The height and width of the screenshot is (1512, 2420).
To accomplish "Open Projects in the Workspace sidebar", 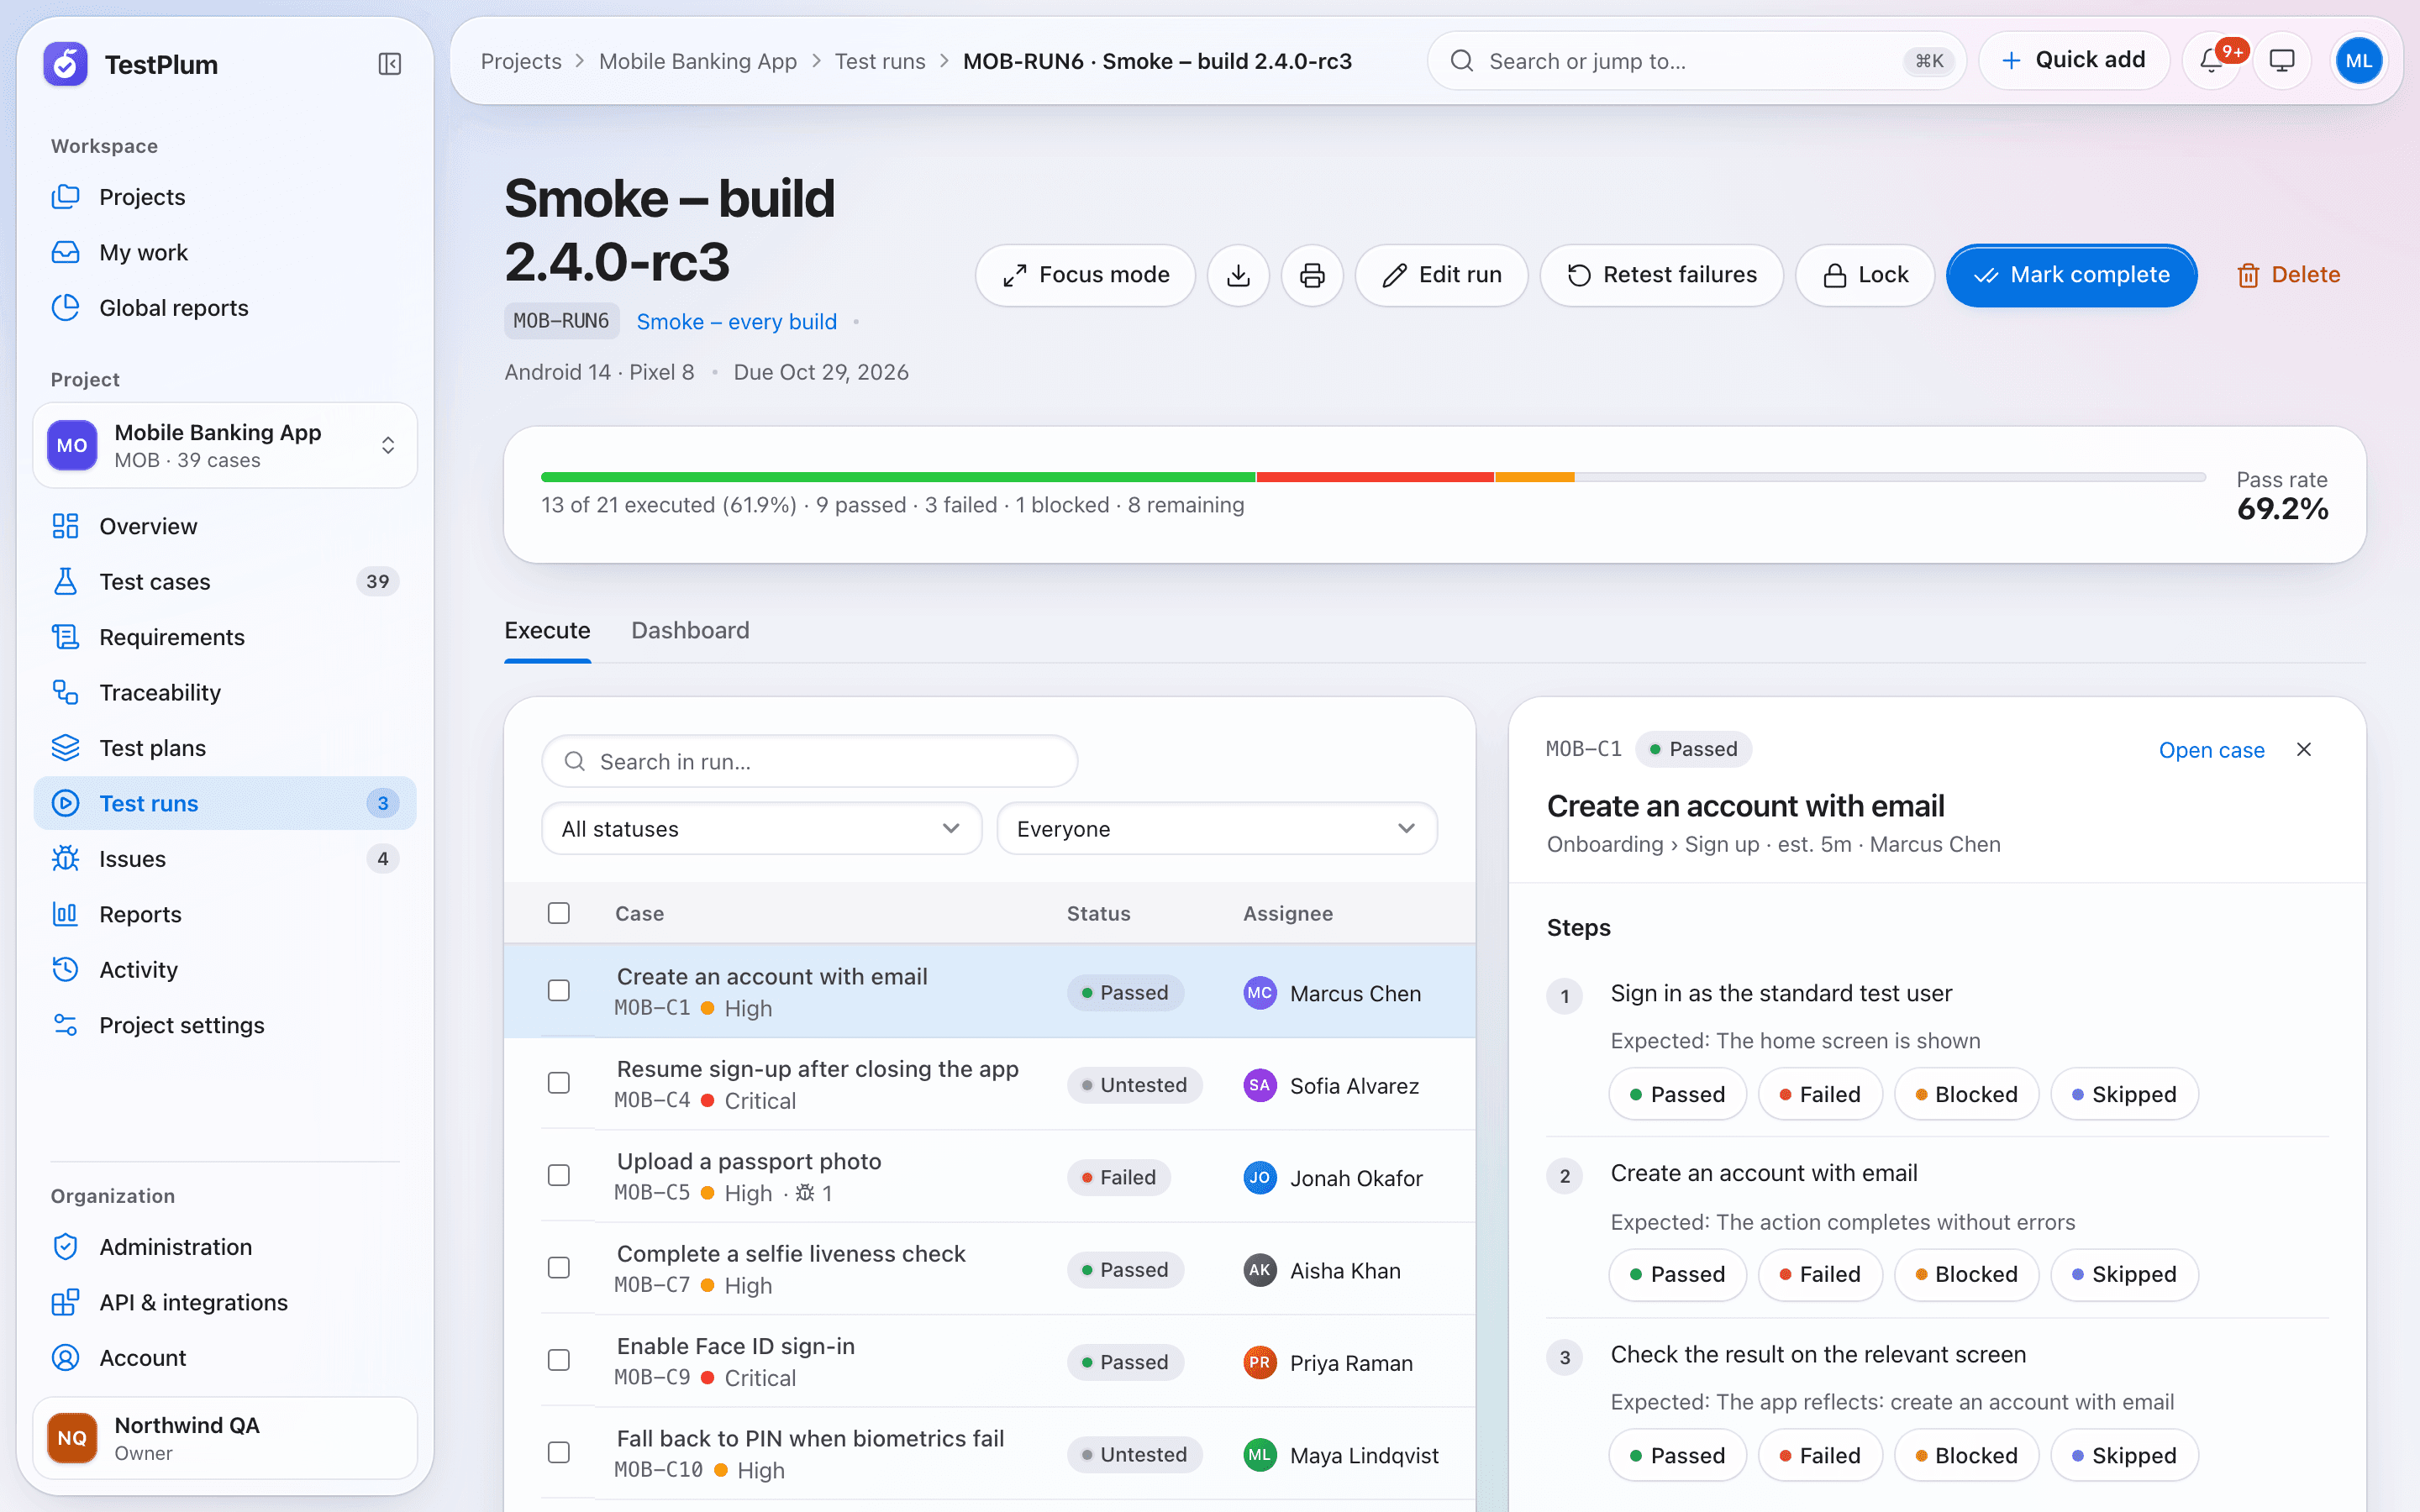I will click(224, 197).
